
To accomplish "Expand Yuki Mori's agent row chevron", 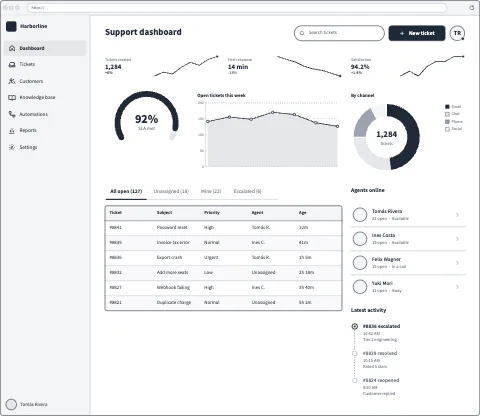I will 457,287.
